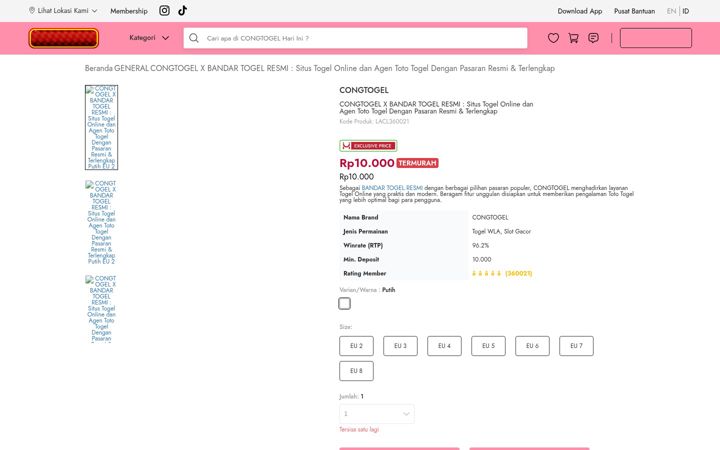720x450 pixels.
Task: Click the Beranda breadcrumb
Action: pos(98,68)
